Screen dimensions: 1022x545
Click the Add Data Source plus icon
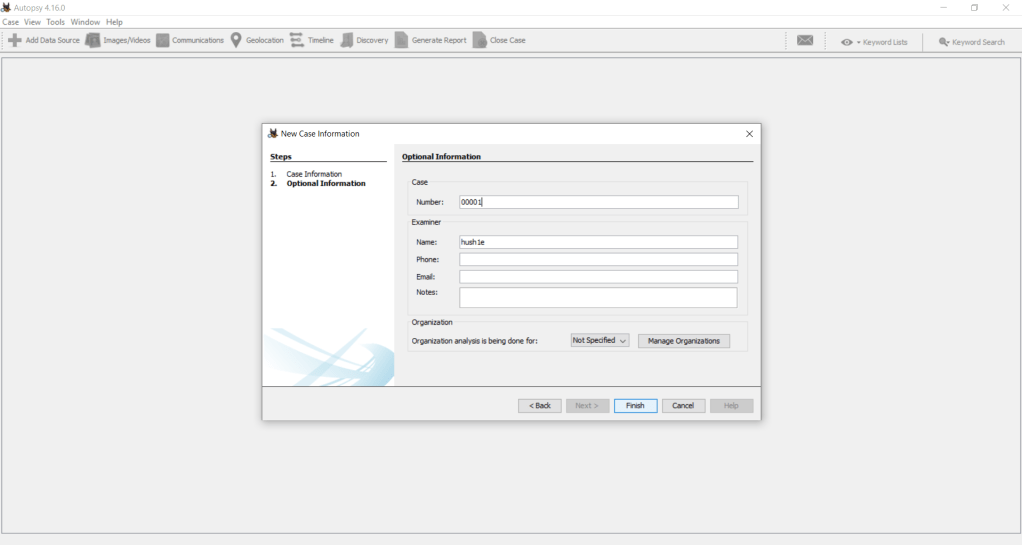(x=14, y=40)
